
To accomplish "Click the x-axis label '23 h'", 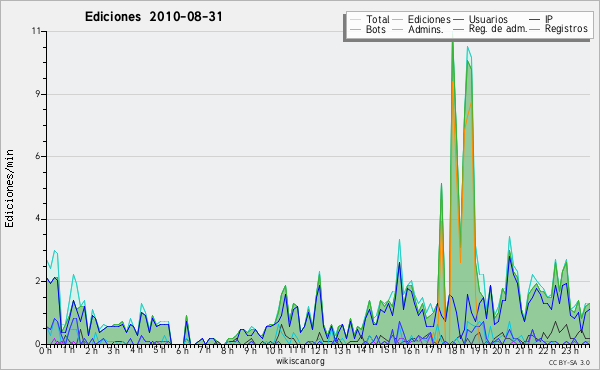I will pos(571,350).
